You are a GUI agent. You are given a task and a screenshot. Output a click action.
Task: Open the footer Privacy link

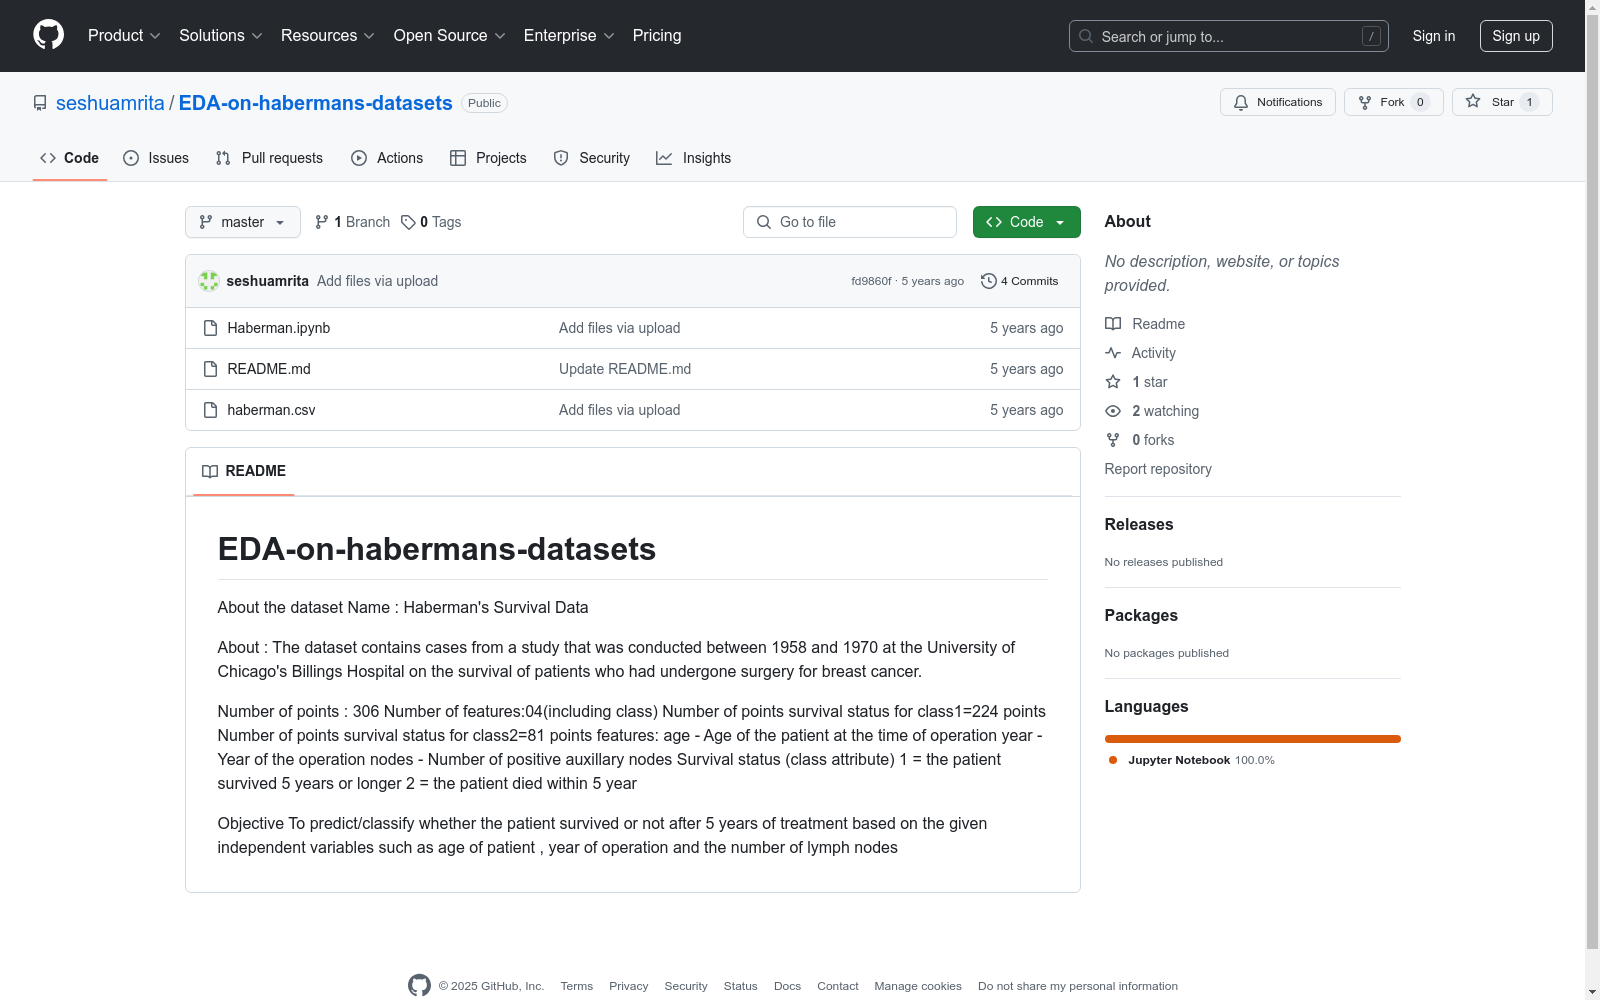[629, 986]
